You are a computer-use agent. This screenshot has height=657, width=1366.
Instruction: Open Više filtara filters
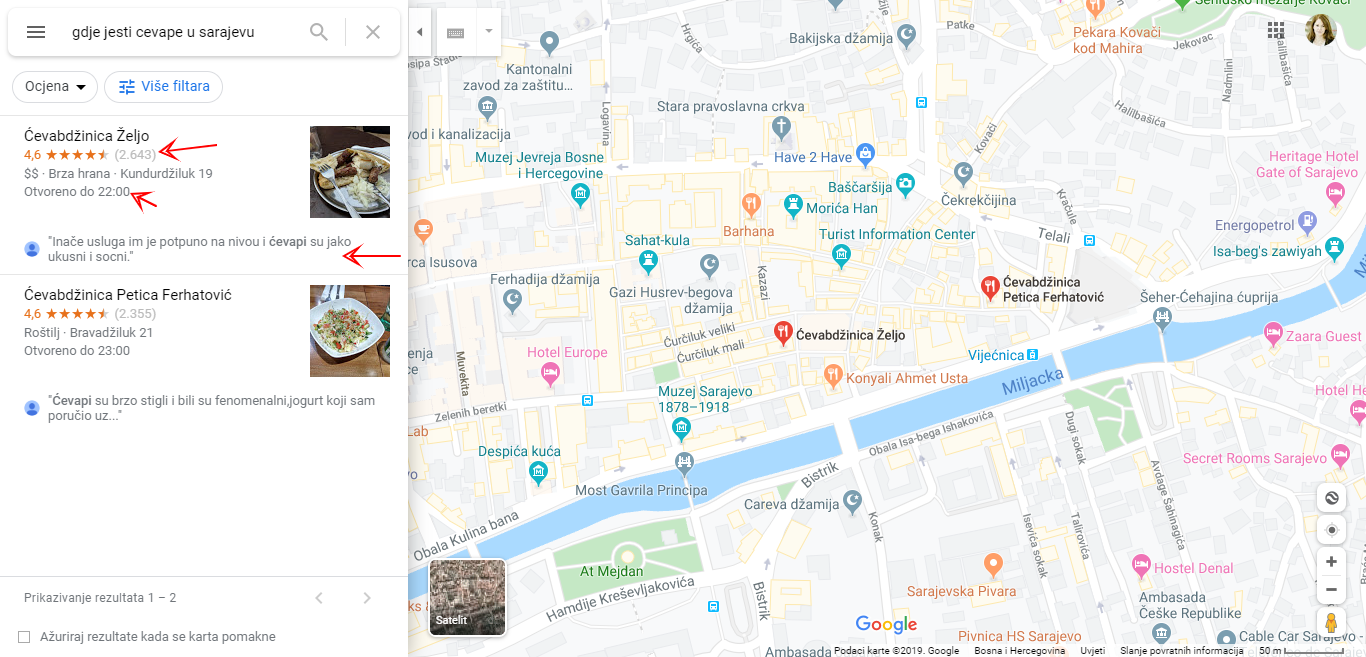point(164,87)
